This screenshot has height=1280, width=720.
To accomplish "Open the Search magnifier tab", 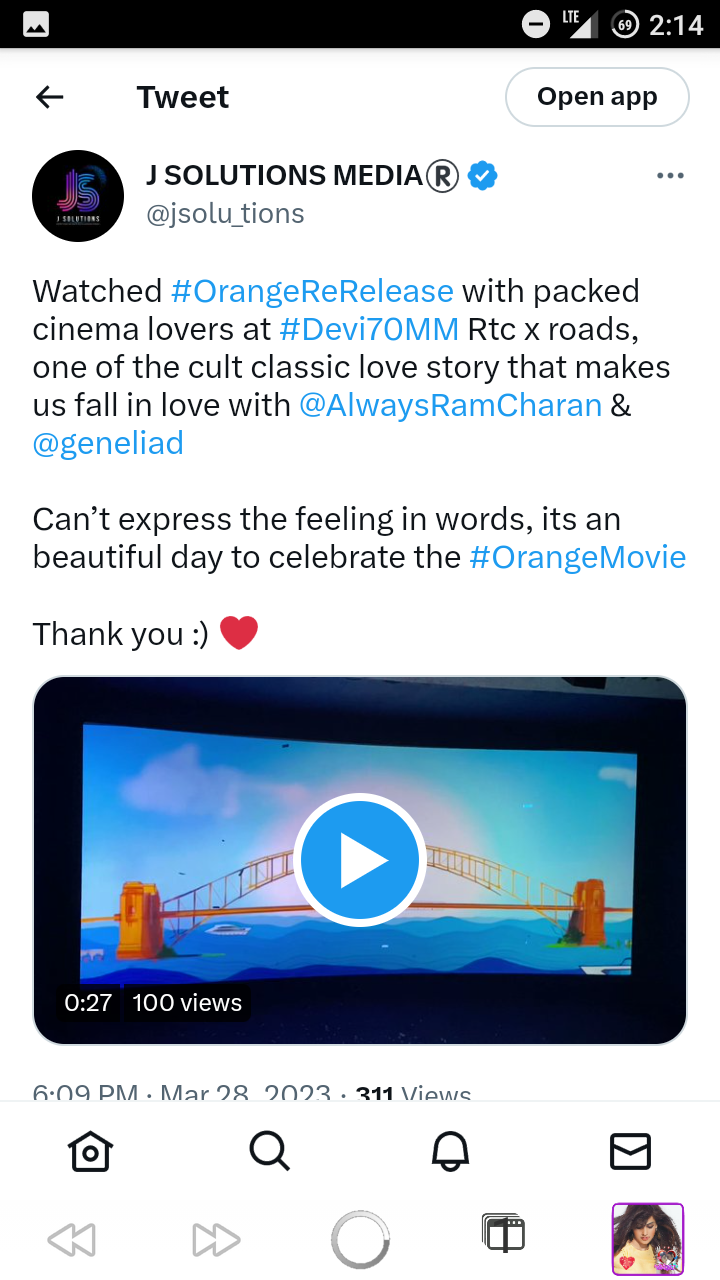I will coord(269,1151).
